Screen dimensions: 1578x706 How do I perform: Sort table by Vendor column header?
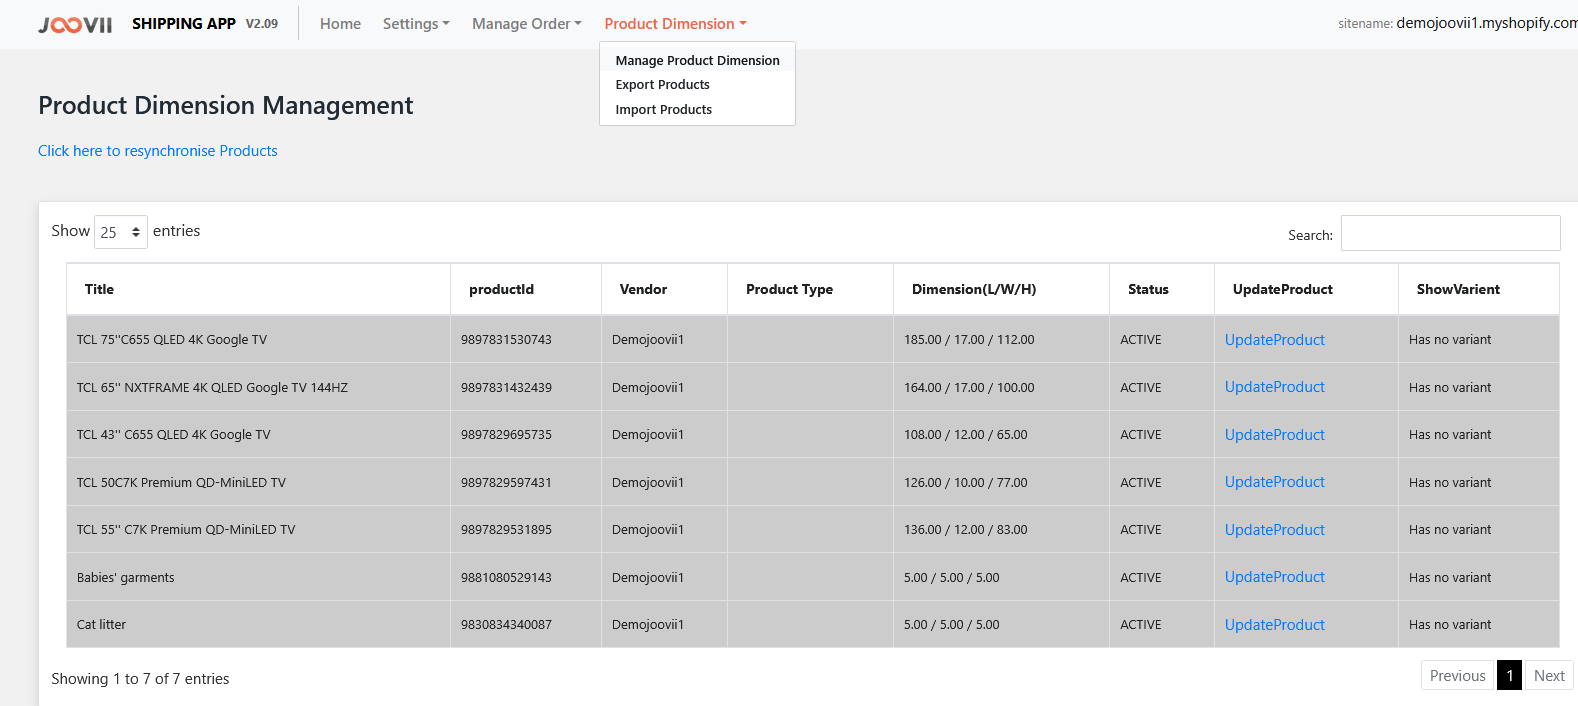pos(664,289)
